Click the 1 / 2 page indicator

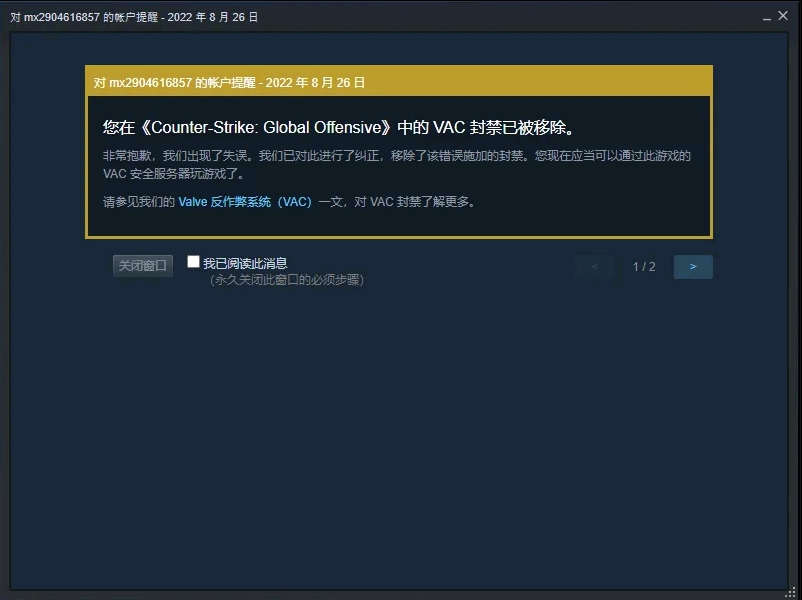[644, 266]
